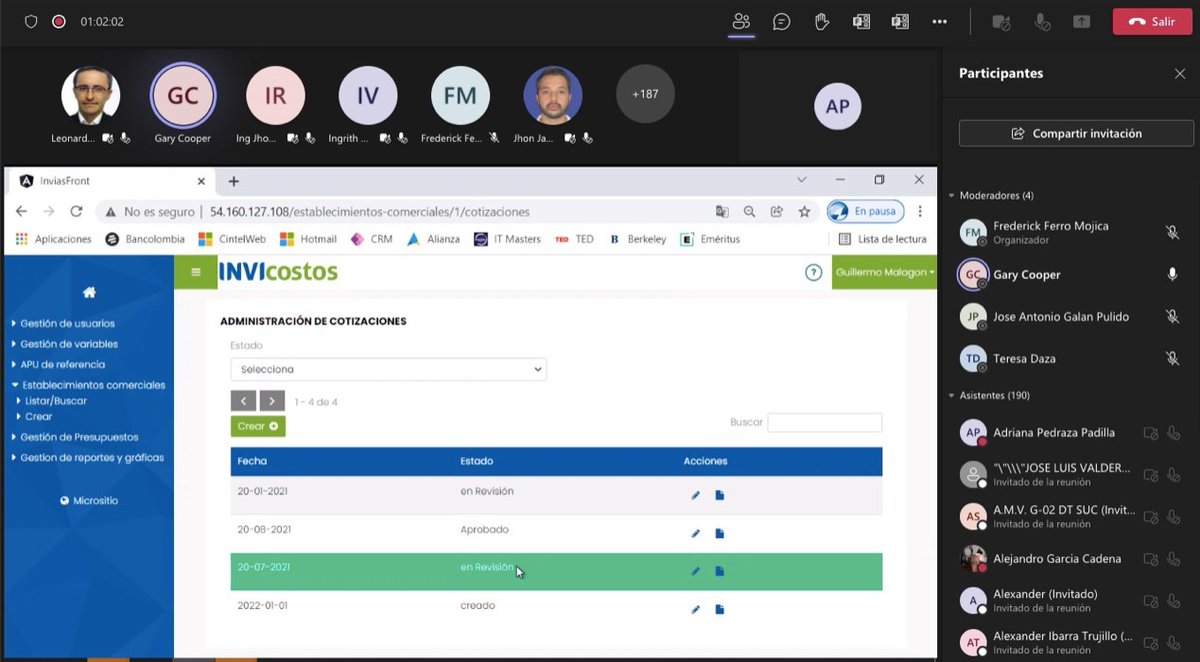Open Lista de lectura
The width and height of the screenshot is (1200, 662).
point(883,239)
